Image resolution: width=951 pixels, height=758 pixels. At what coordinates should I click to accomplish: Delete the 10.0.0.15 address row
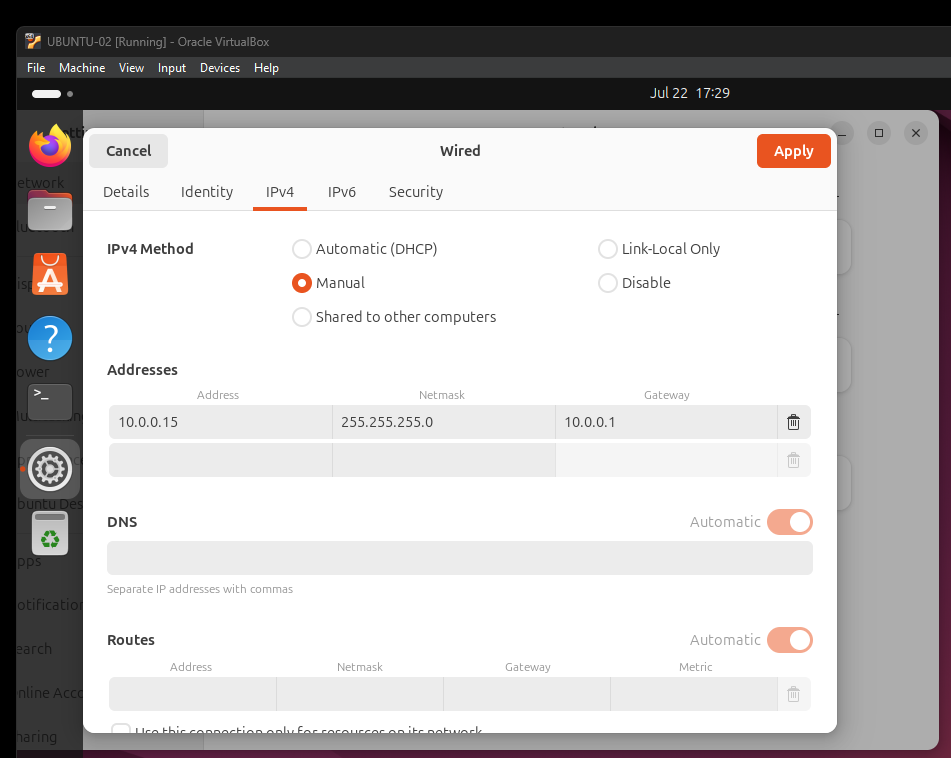(793, 422)
